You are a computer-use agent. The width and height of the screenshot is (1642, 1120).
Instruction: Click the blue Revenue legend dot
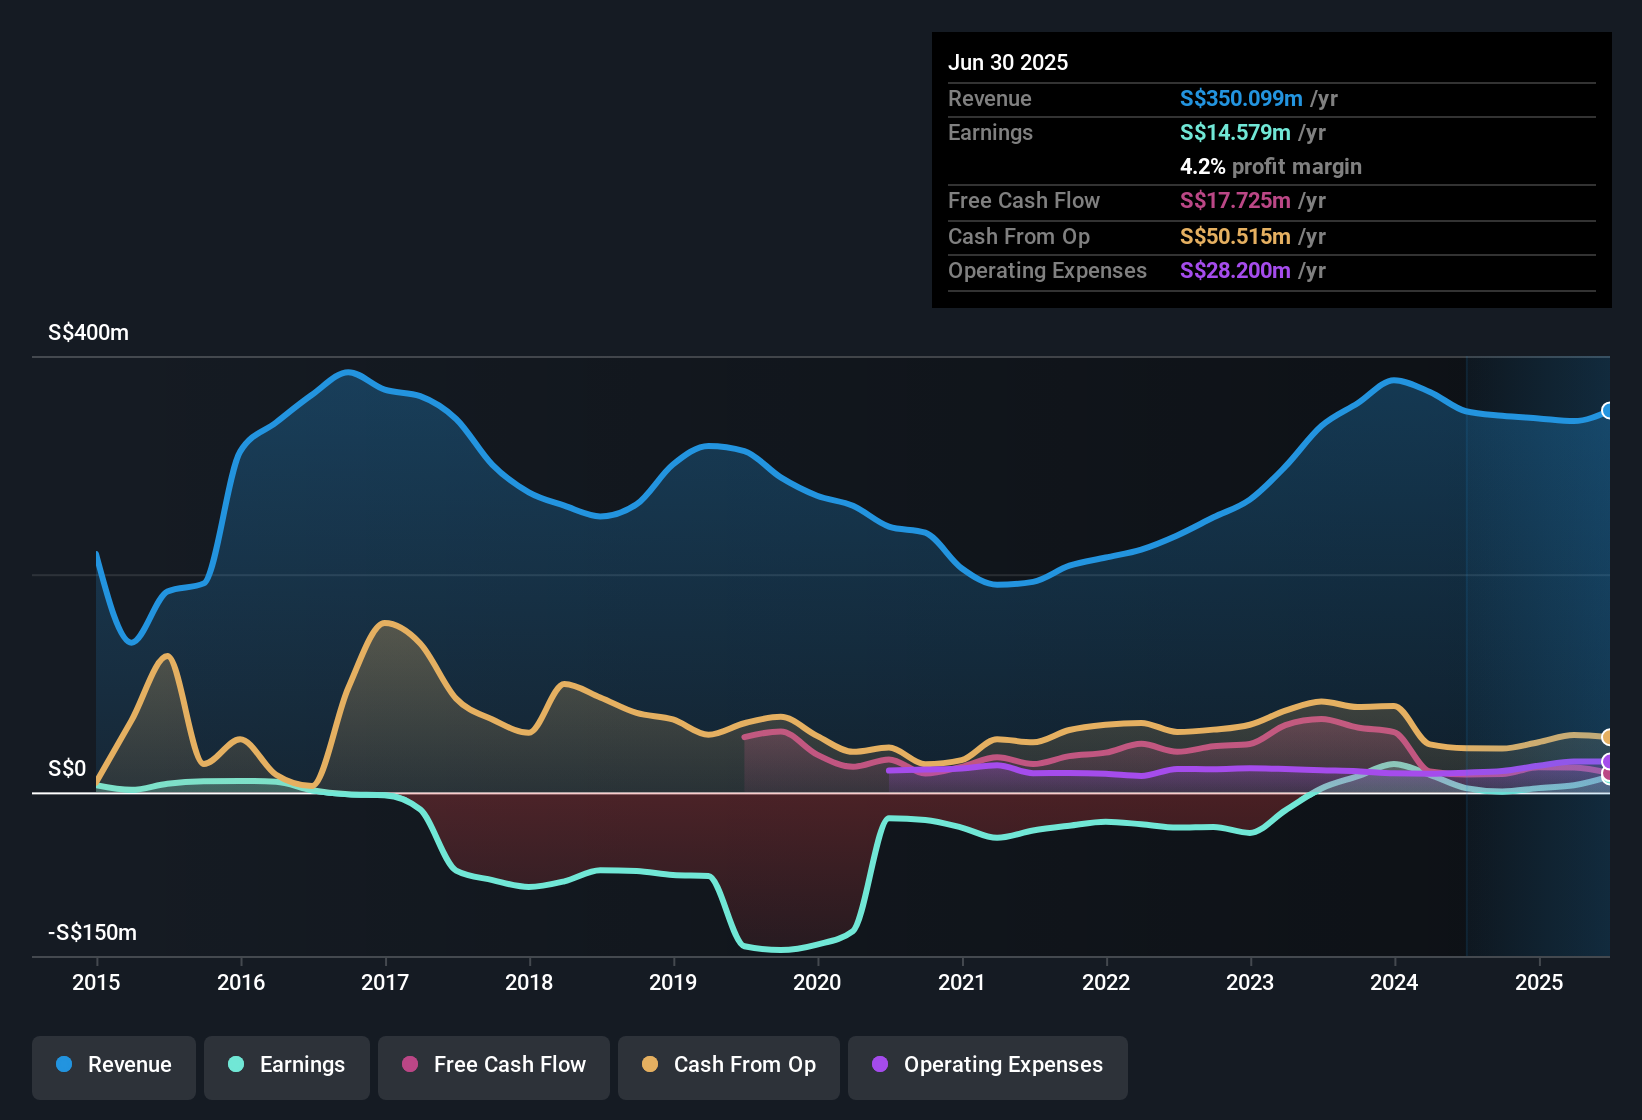62,1065
